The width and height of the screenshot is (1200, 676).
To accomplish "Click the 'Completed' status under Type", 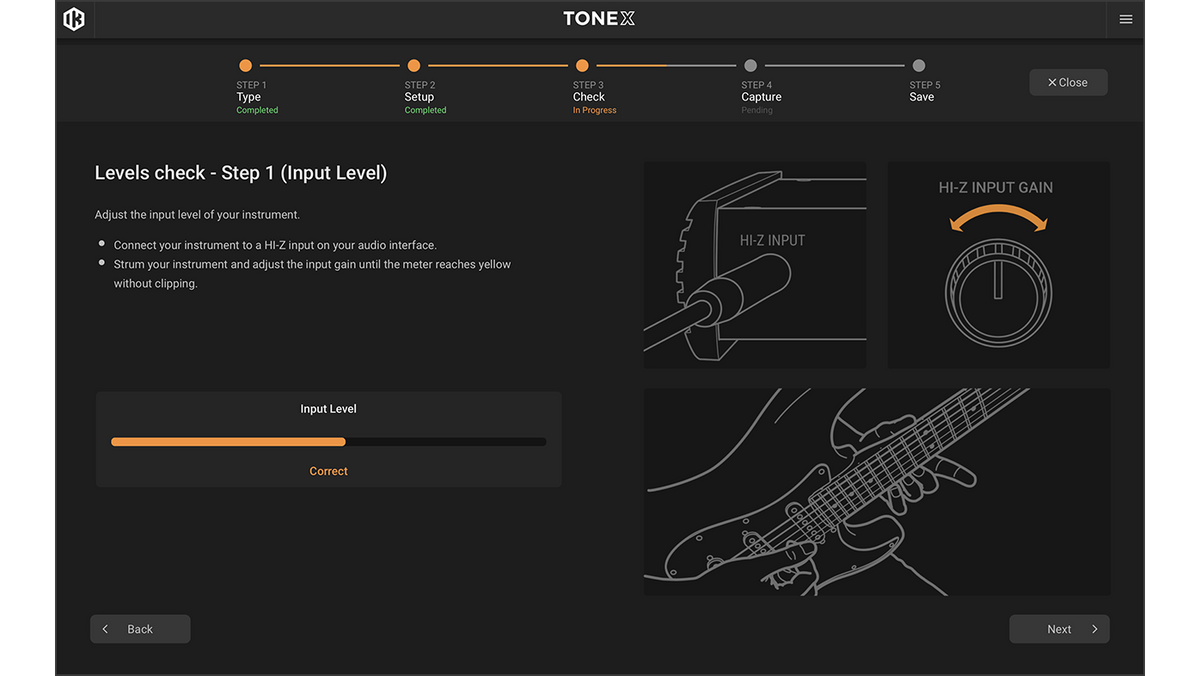I will 257,111.
